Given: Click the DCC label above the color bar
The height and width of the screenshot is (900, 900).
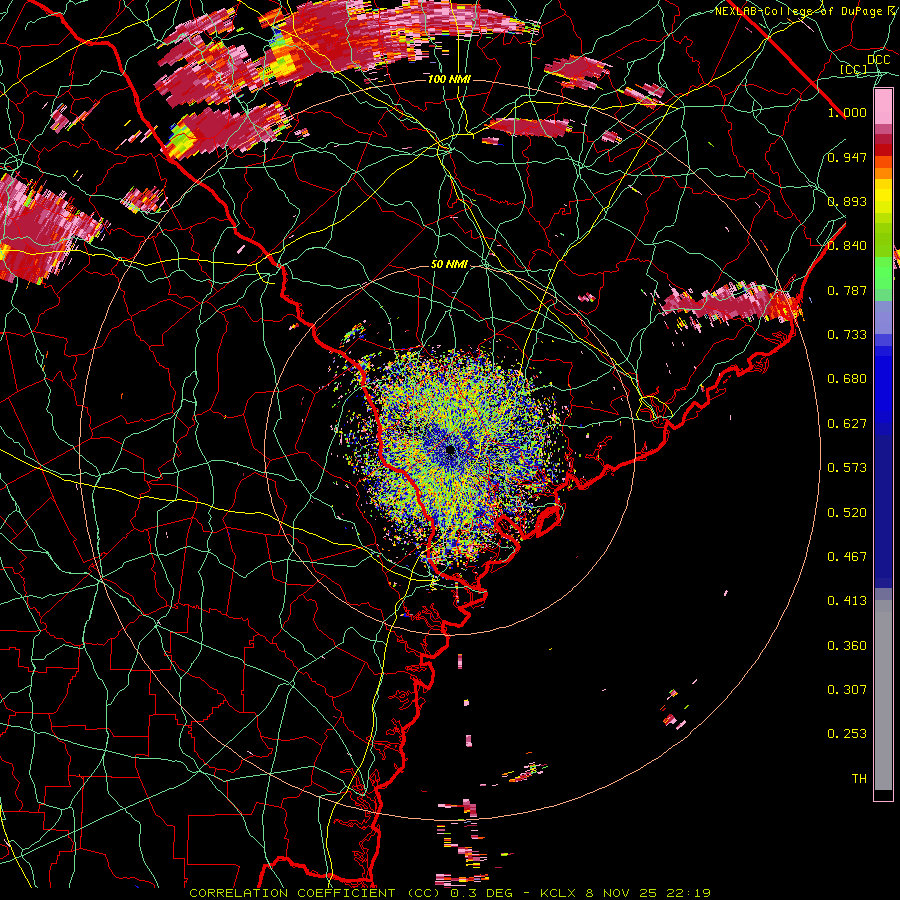Looking at the screenshot, I should click(878, 60).
